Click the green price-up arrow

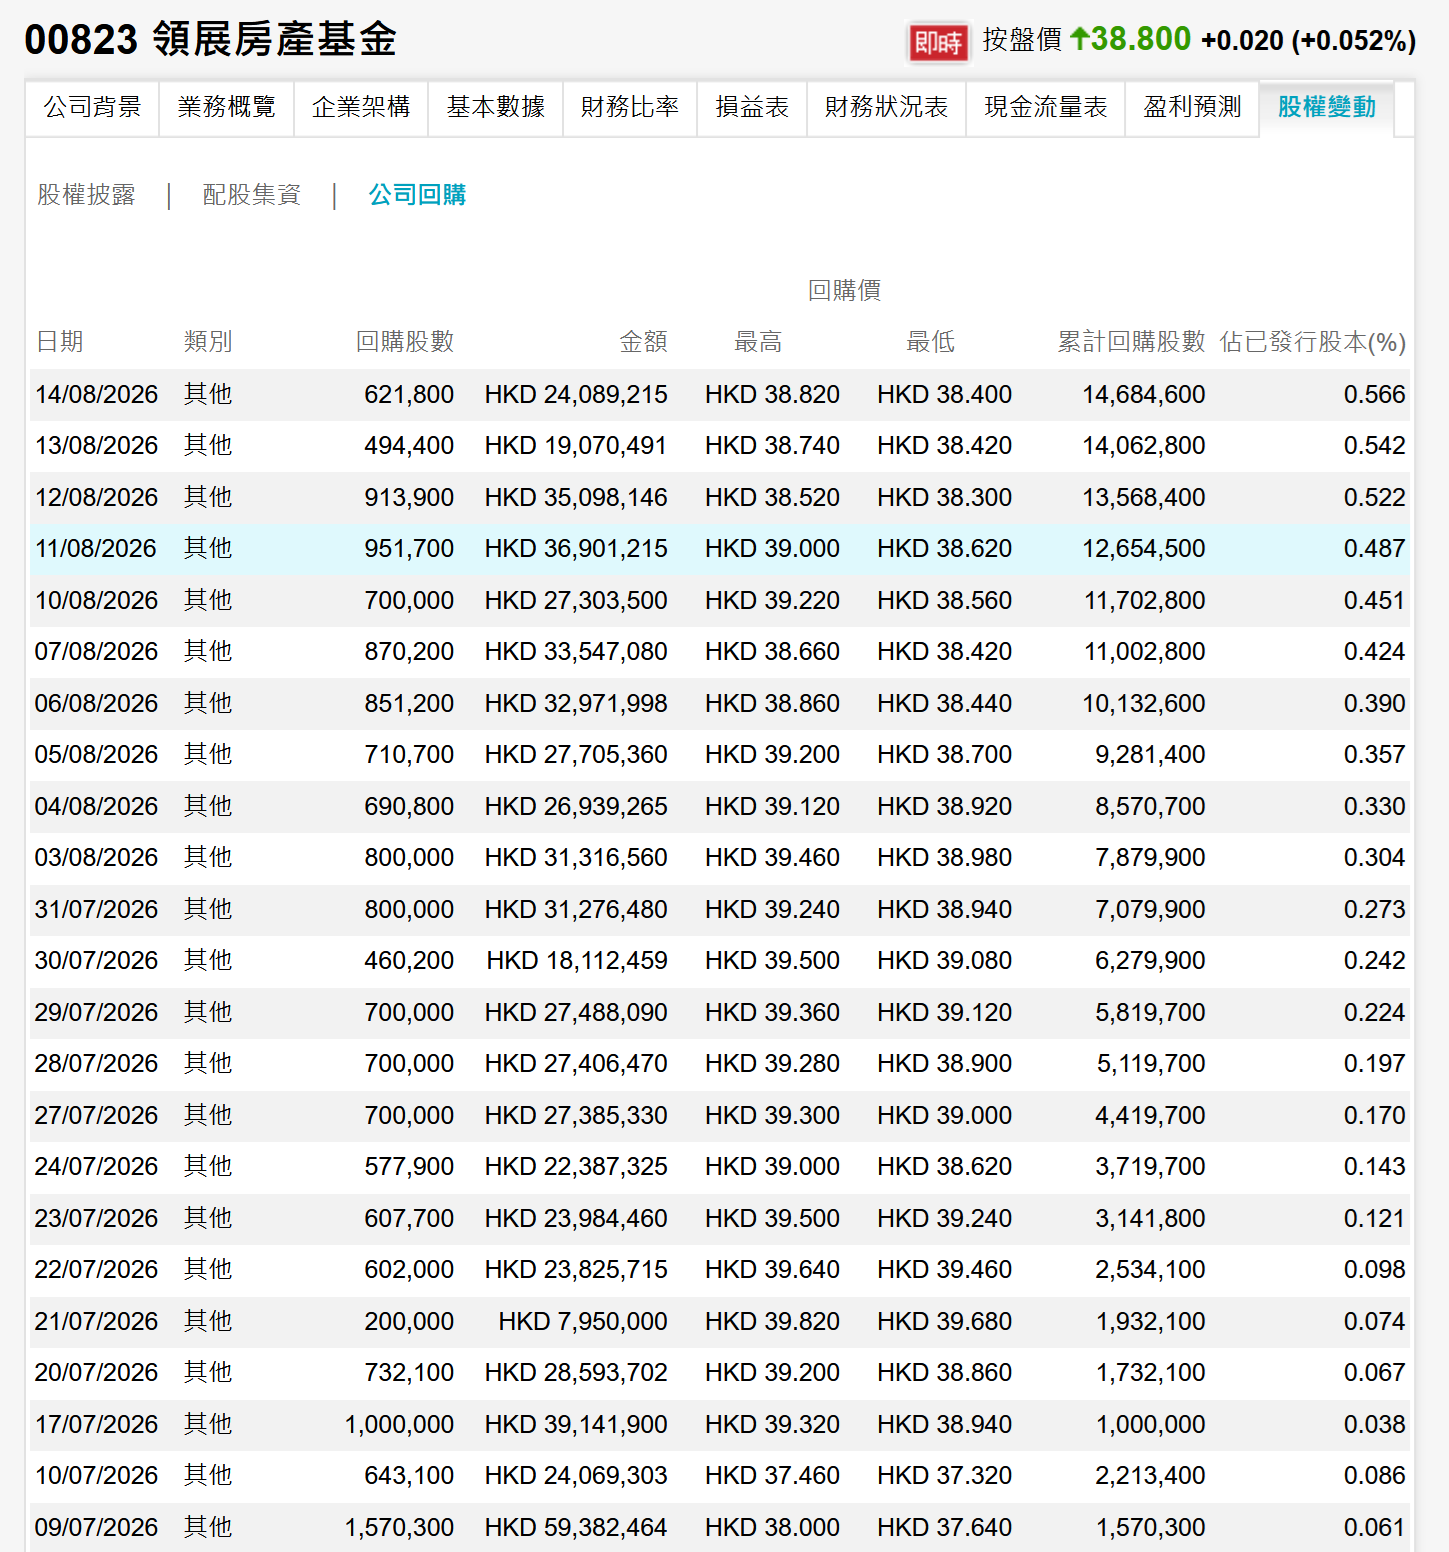pyautogui.click(x=1079, y=38)
